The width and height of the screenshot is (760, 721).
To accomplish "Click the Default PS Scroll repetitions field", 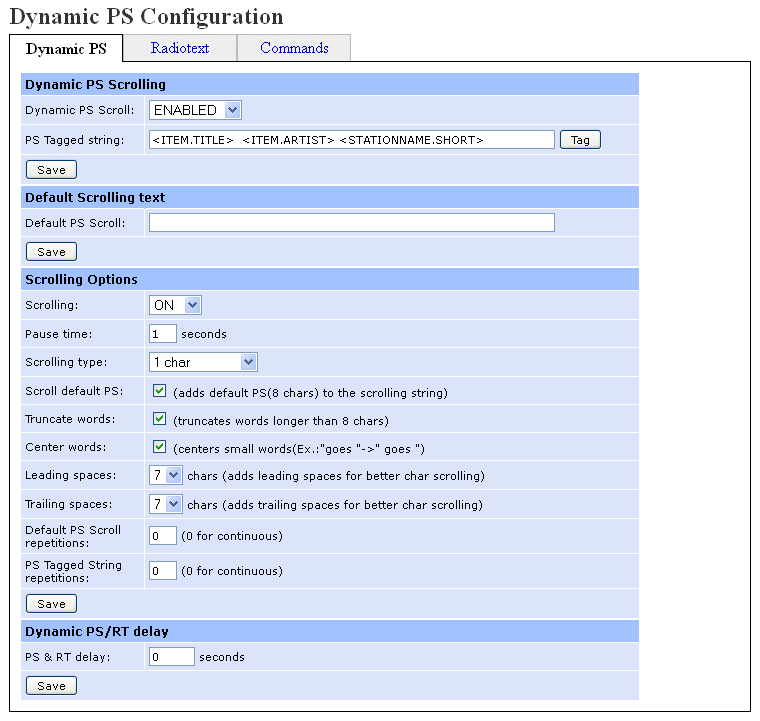I will point(162,536).
